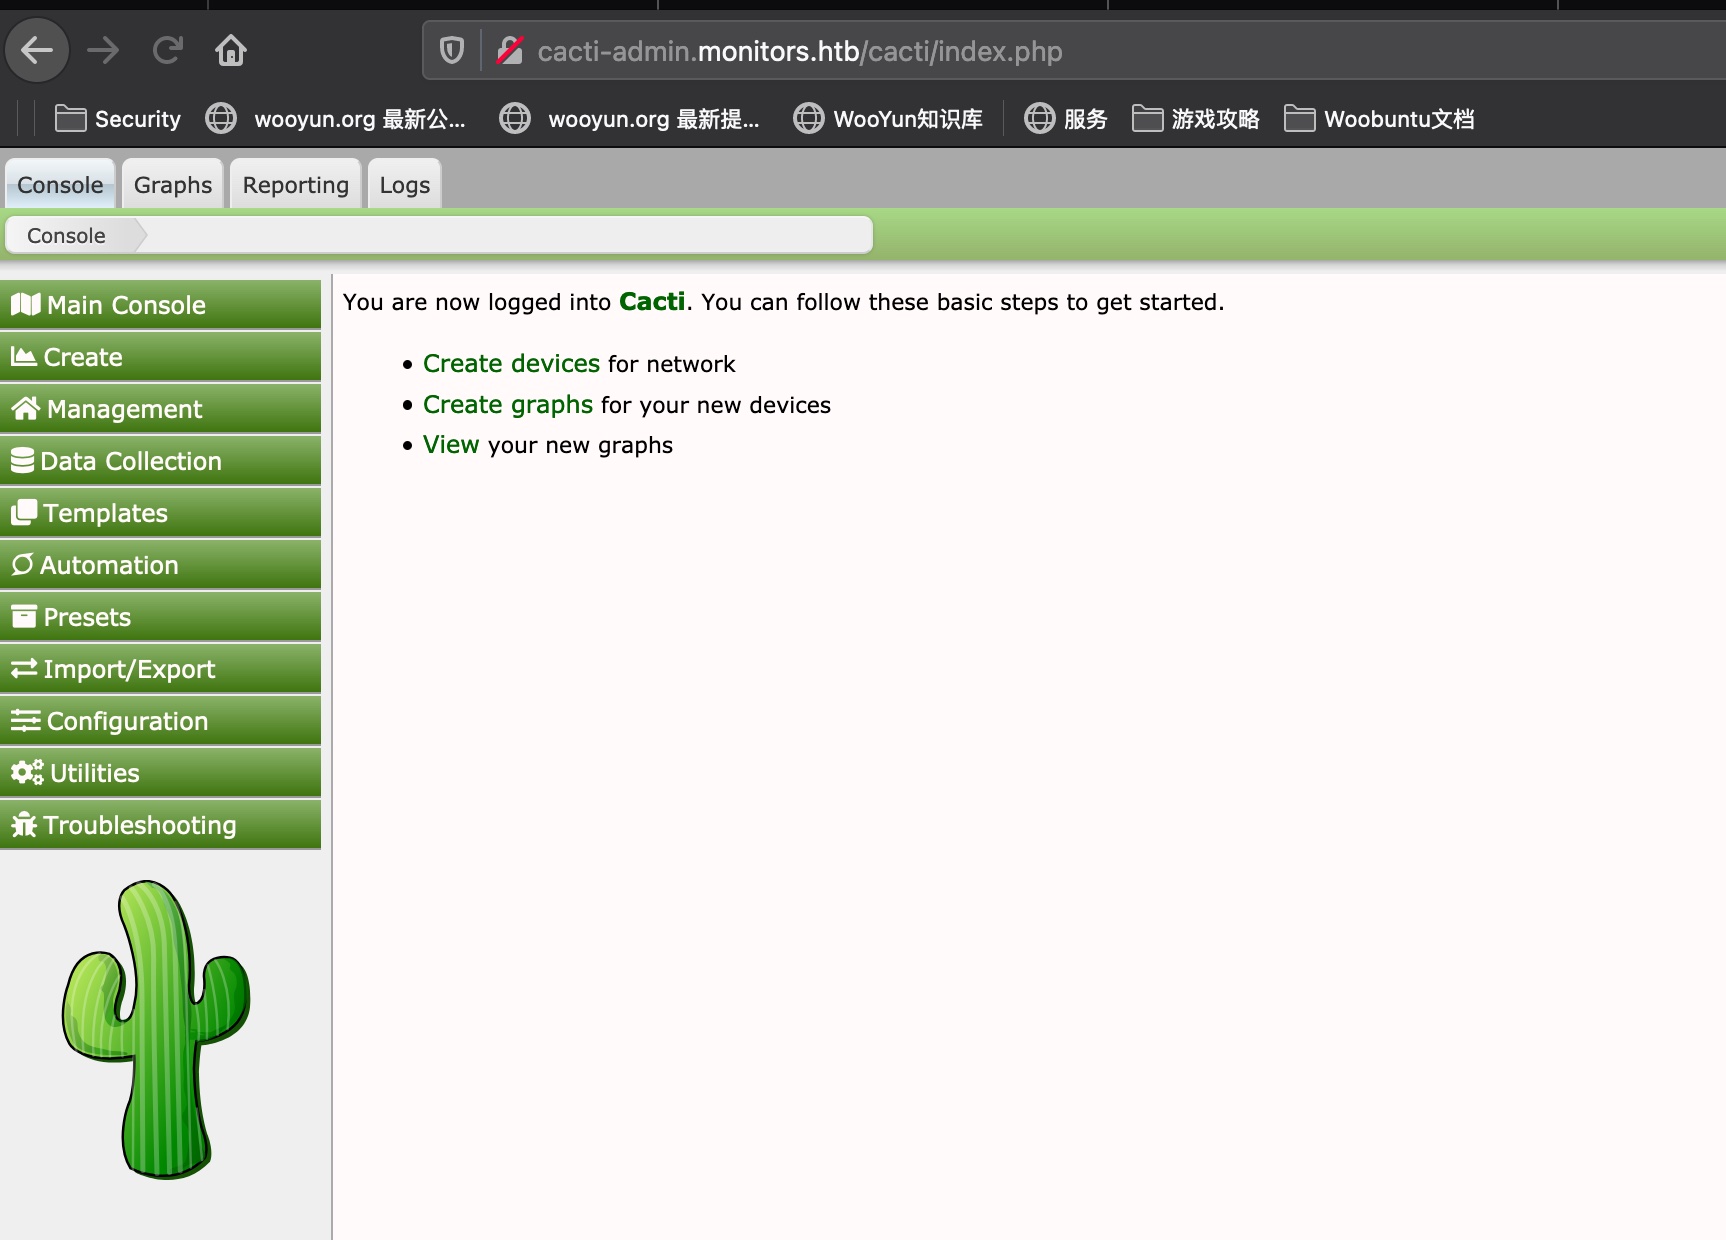Click the browser forward arrow button
Viewport: 1726px width, 1240px height.
102,50
